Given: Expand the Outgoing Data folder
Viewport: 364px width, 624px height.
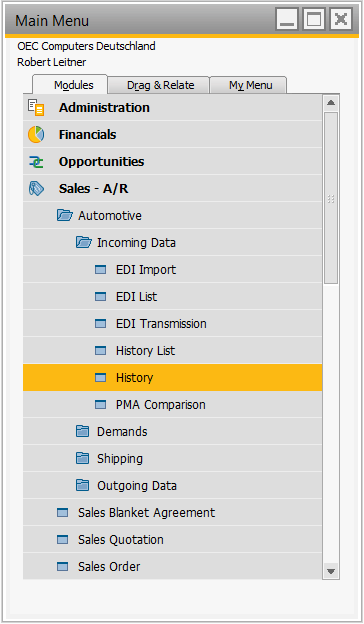Looking at the screenshot, I should pyautogui.click(x=82, y=486).
